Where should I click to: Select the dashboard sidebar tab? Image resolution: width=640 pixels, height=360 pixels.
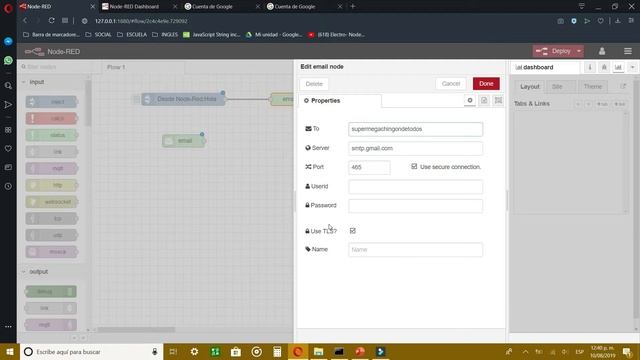click(x=545, y=67)
